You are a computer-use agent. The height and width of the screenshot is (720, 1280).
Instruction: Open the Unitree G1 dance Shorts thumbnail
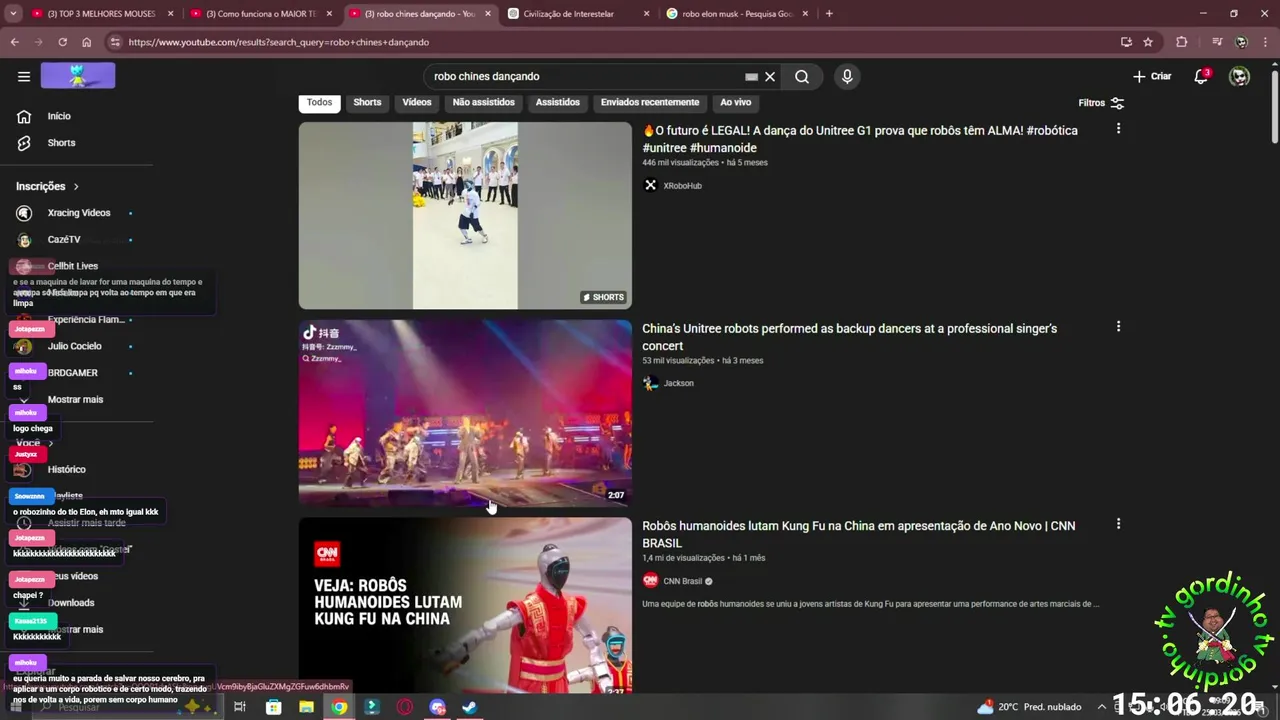click(x=465, y=215)
